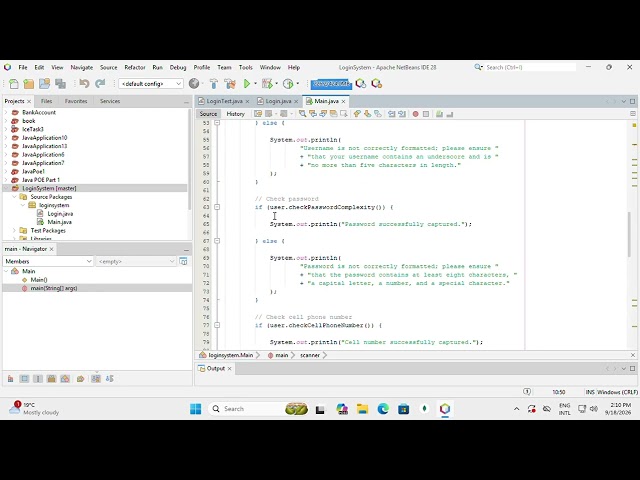Open the default config dropdown
The height and width of the screenshot is (480, 640).
151,84
